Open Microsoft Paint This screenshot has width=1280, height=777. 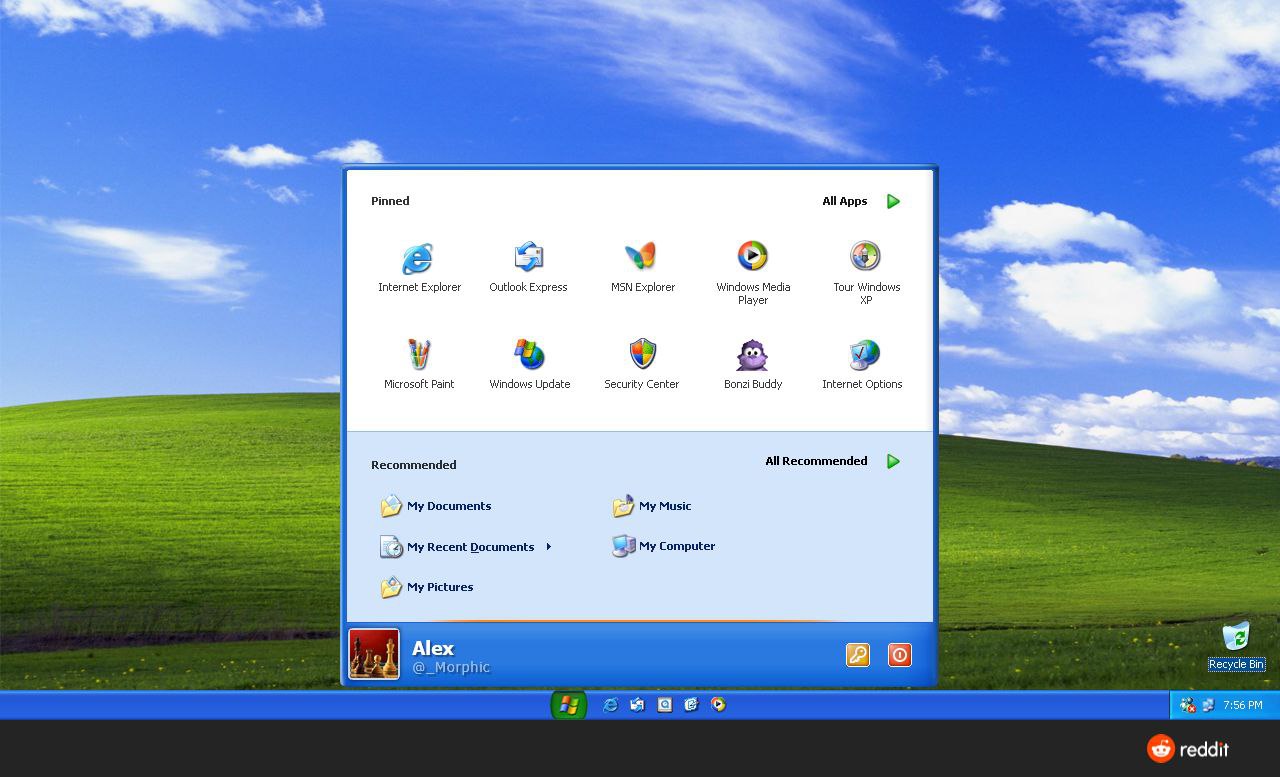click(x=419, y=365)
